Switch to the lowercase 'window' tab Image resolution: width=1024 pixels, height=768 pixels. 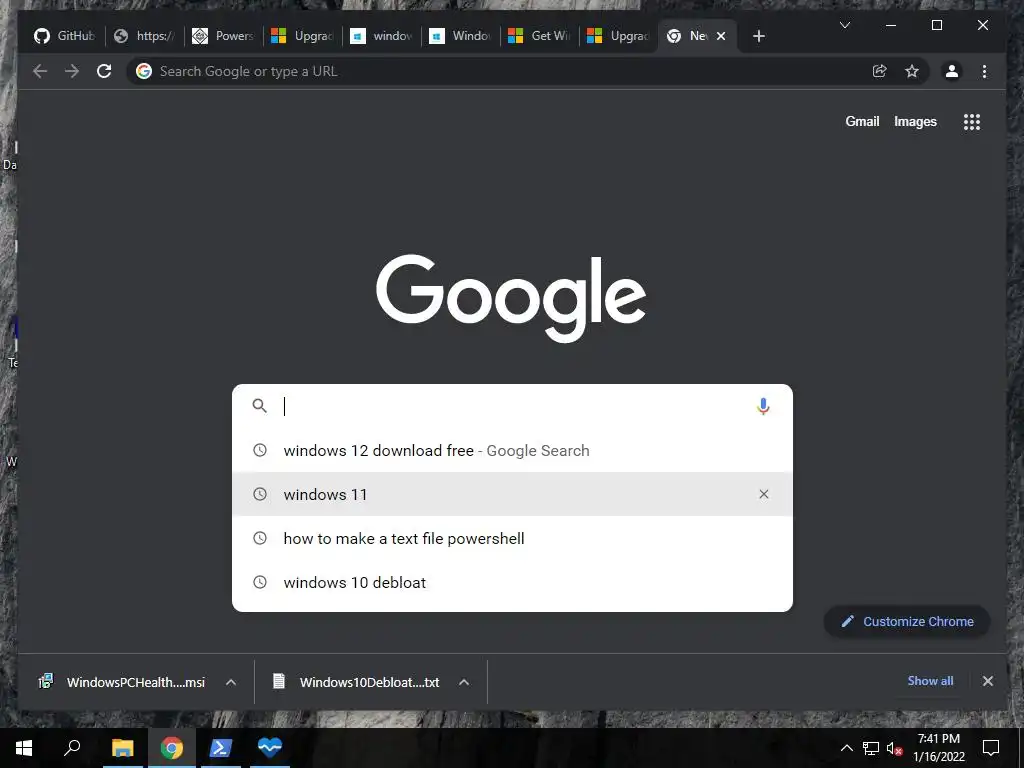[x=381, y=36]
